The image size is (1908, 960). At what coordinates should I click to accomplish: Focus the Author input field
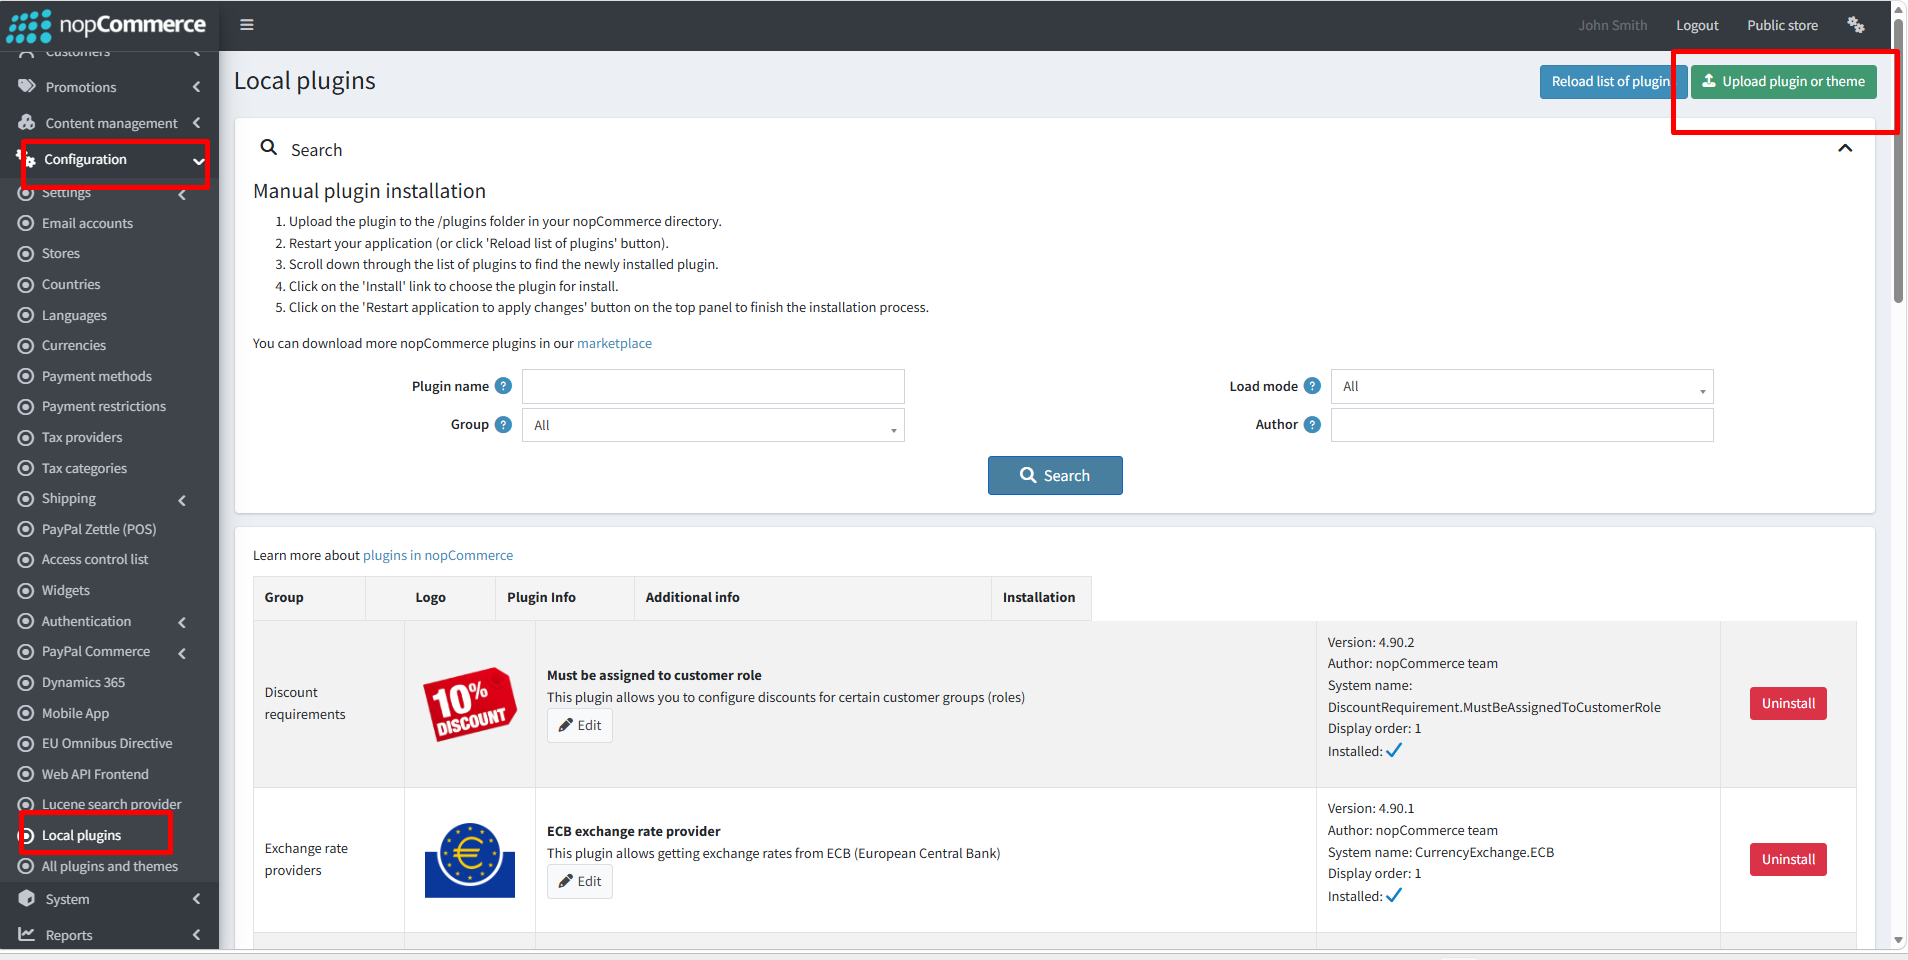point(1522,425)
